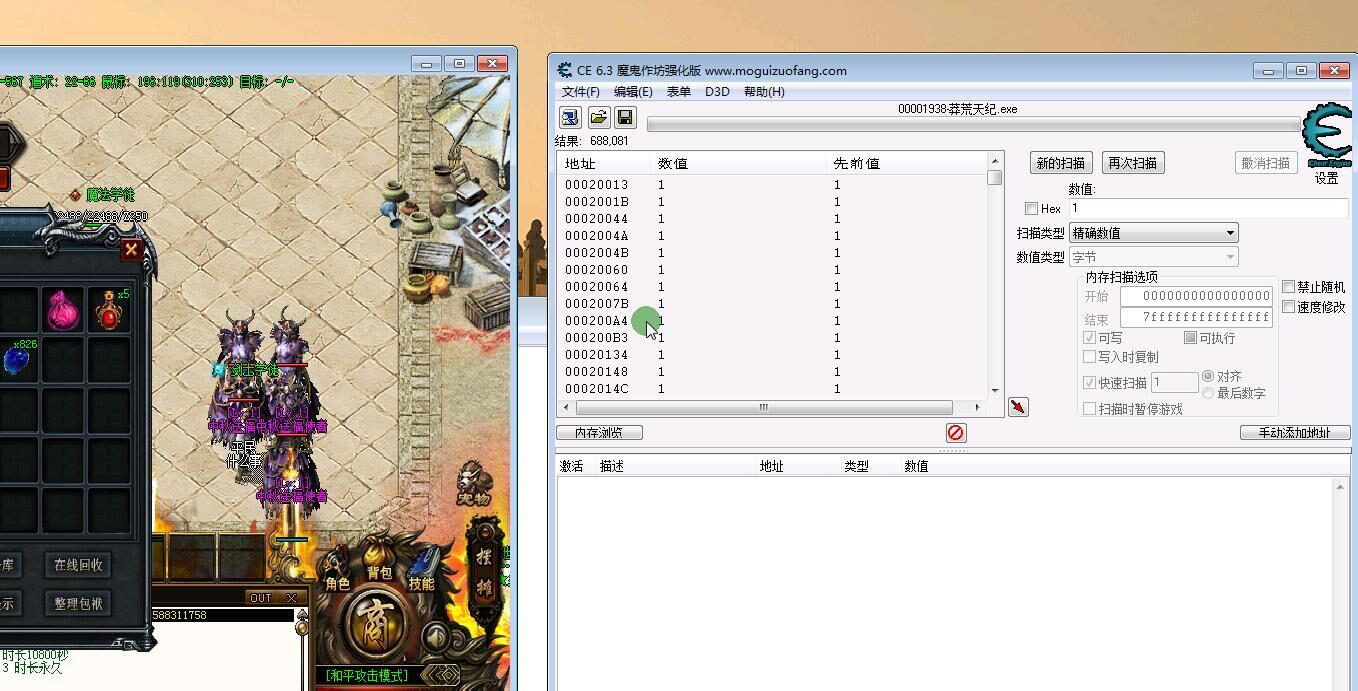Select the red potion x5 item in the inventory
1358x691 pixels.
tap(109, 311)
